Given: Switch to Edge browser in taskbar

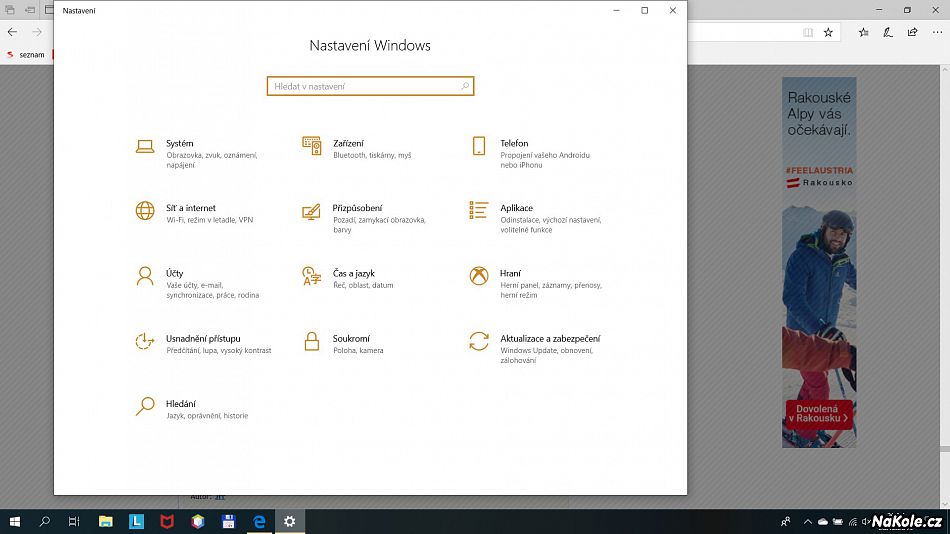Looking at the screenshot, I should pos(259,521).
